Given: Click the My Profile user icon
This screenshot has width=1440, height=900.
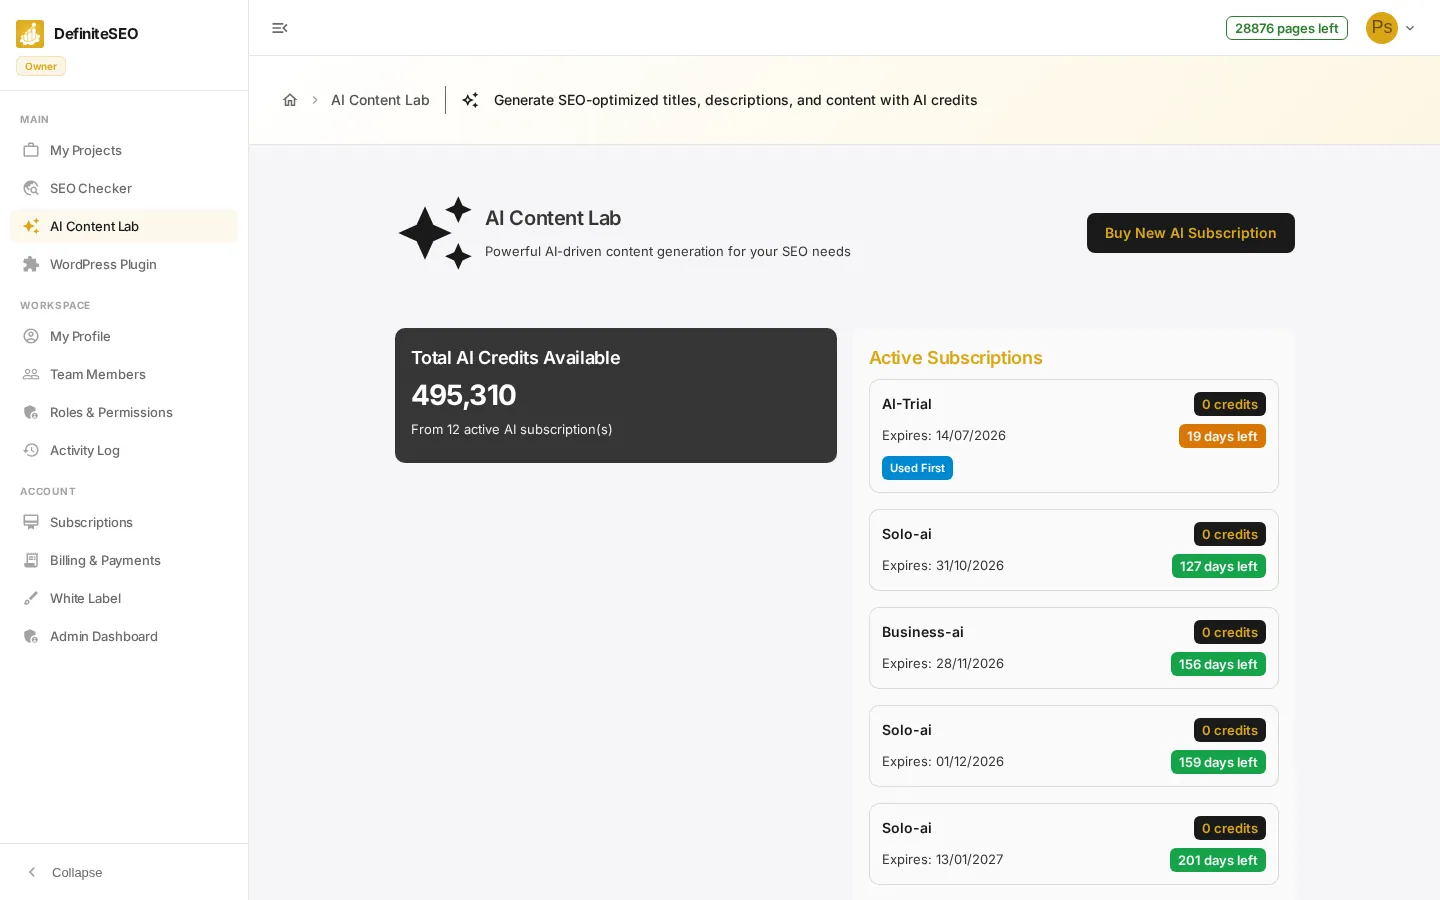Looking at the screenshot, I should click(x=31, y=336).
